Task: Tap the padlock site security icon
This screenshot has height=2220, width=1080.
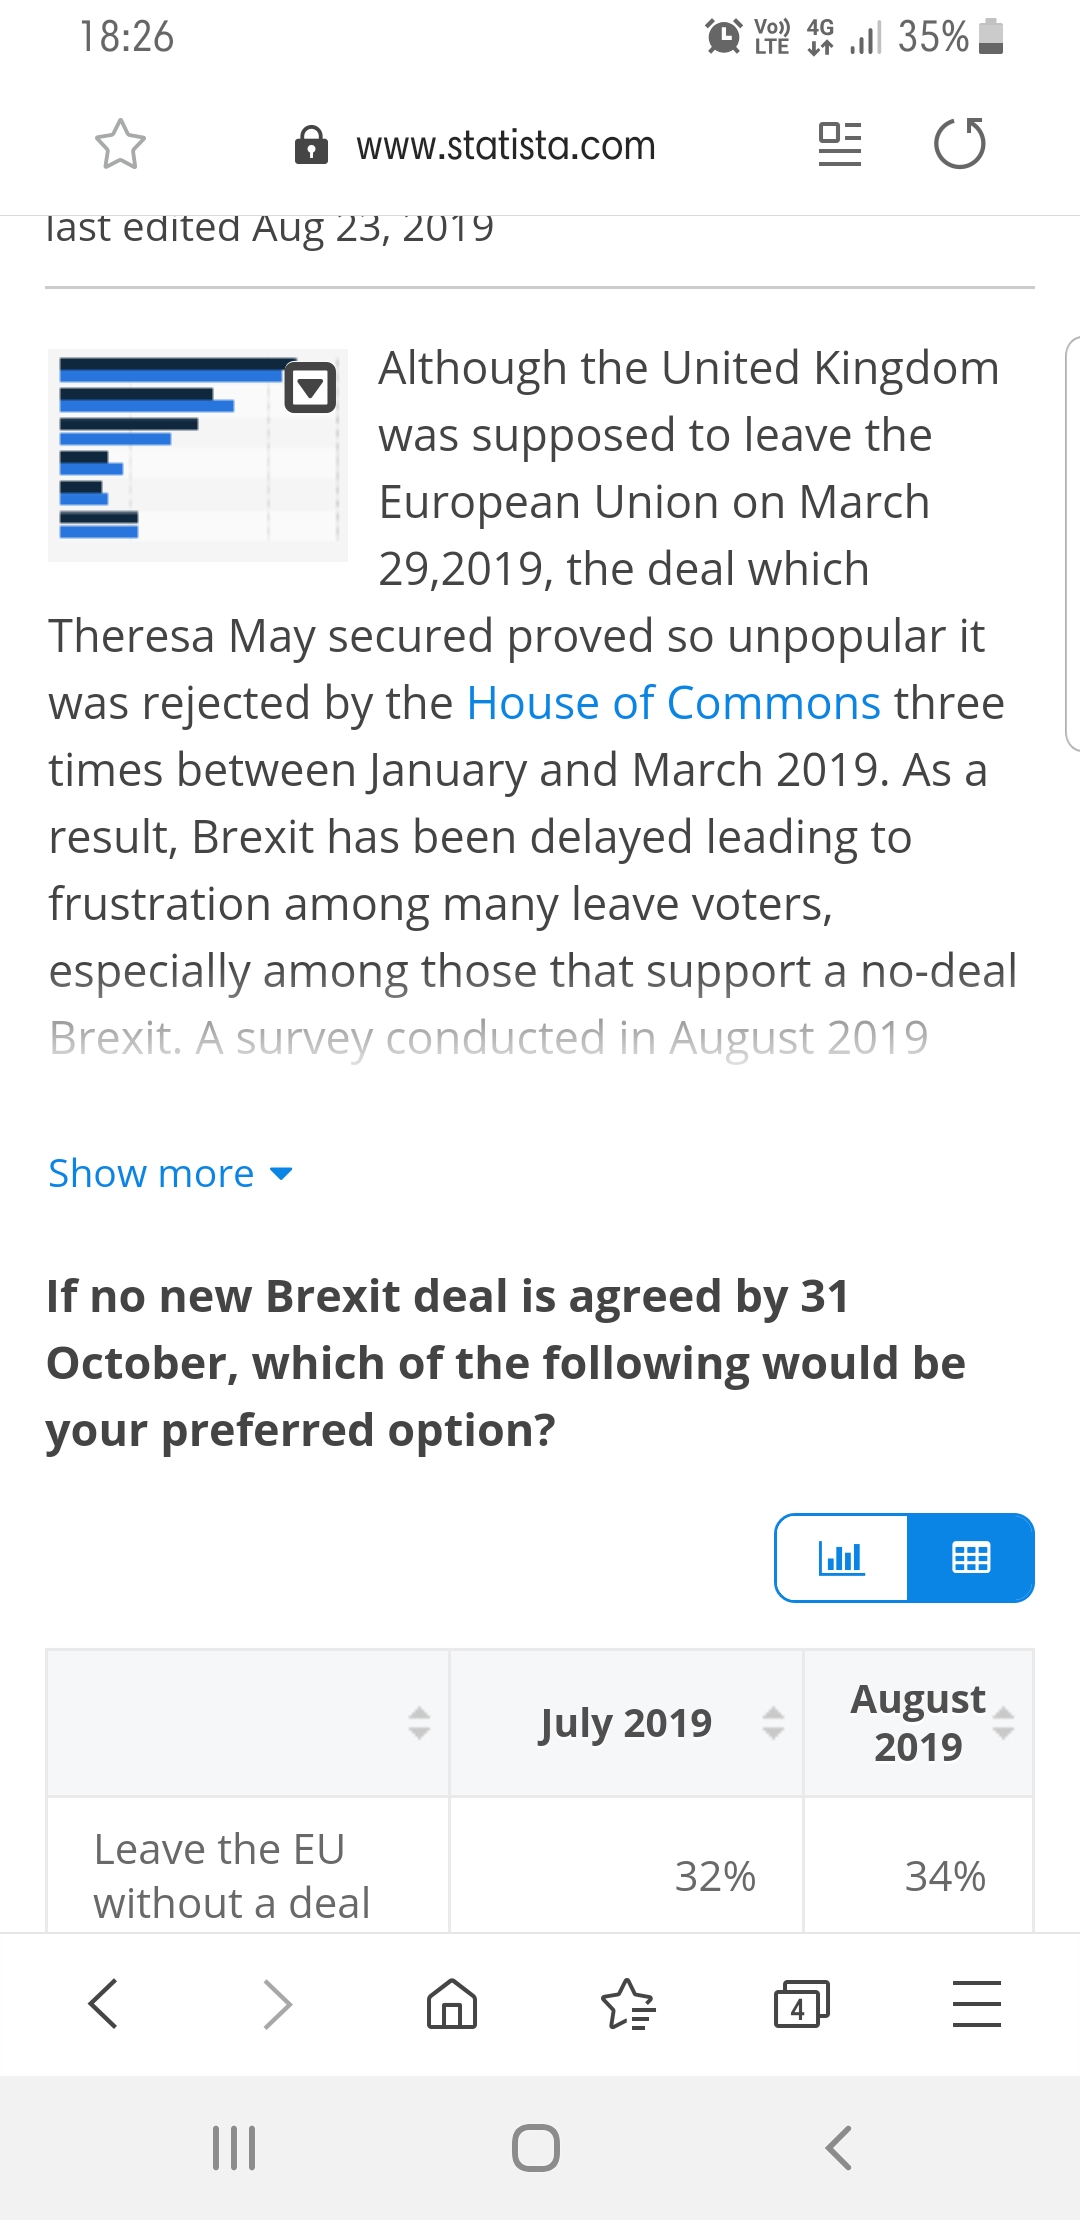Action: (x=311, y=145)
